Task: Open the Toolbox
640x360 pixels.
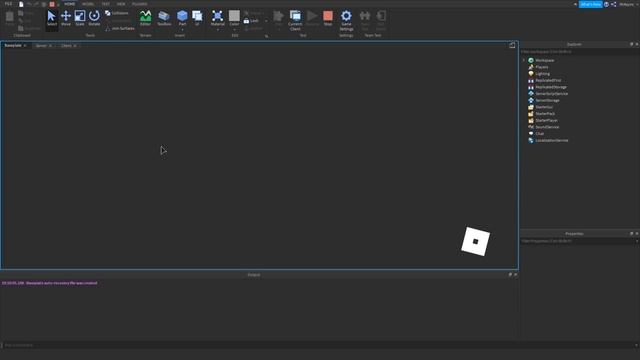Action: click(x=164, y=19)
